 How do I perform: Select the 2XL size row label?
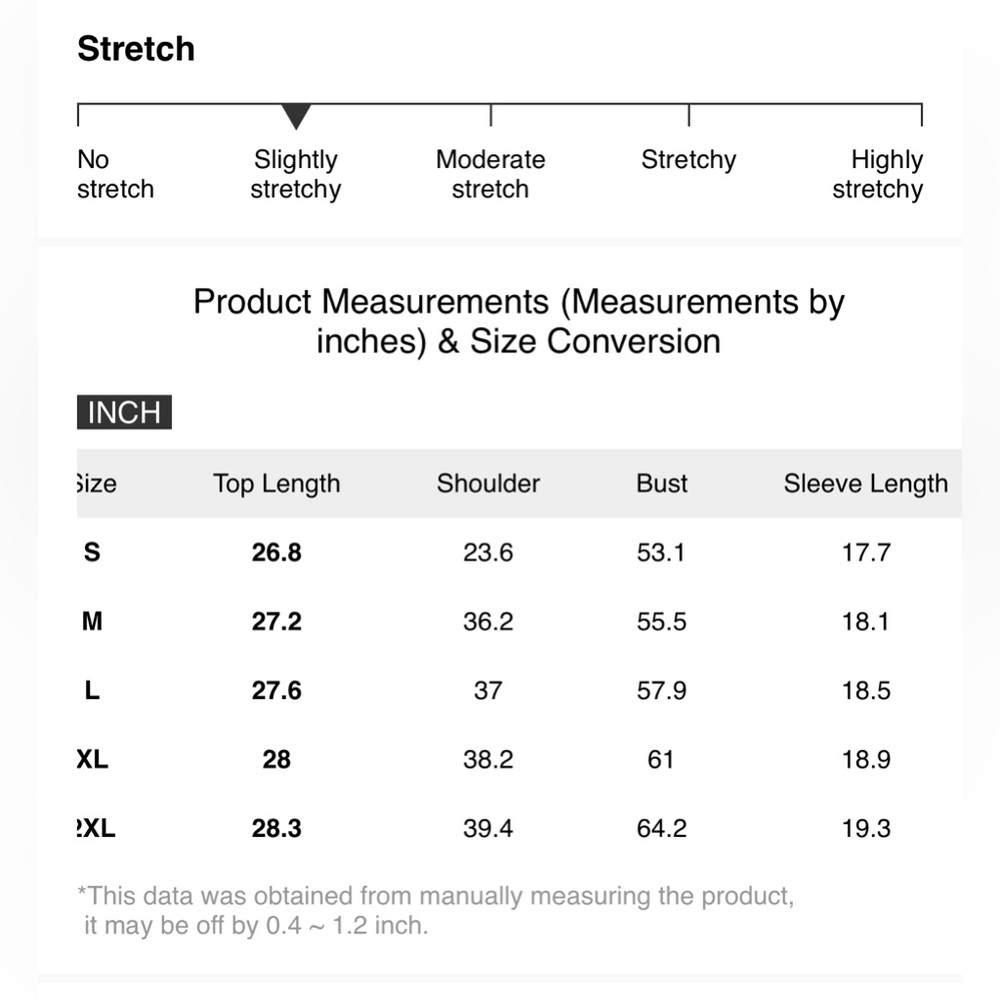[x=96, y=829]
